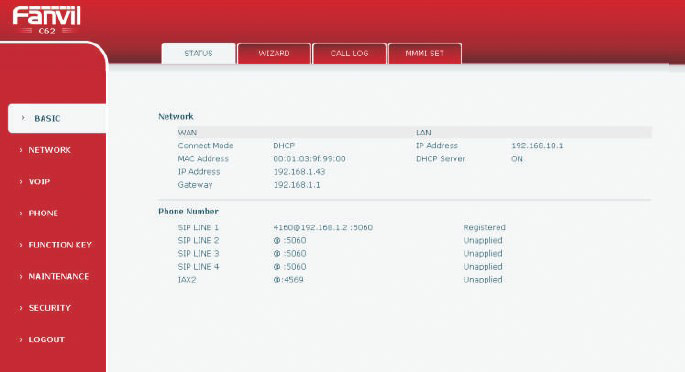Click the WAN MAC Address value

pos(309,159)
